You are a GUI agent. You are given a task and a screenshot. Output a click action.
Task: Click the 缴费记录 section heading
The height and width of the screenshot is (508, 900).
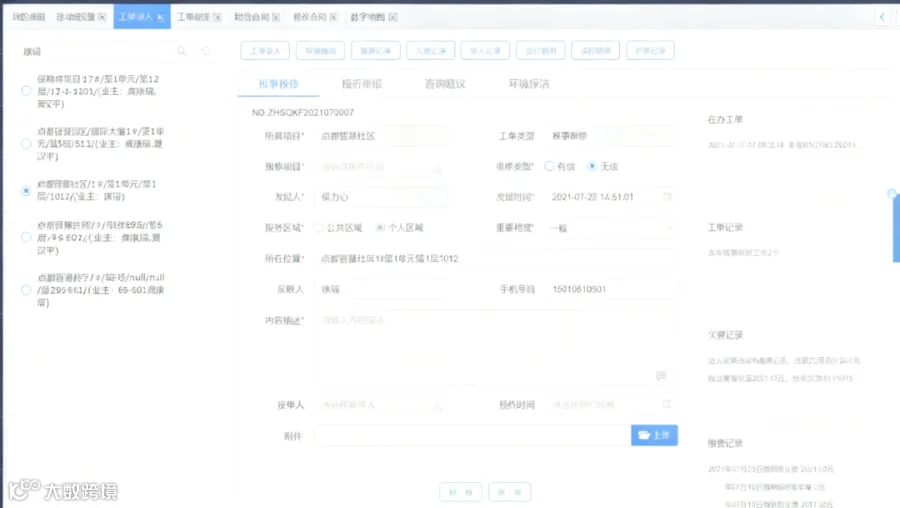tap(725, 443)
